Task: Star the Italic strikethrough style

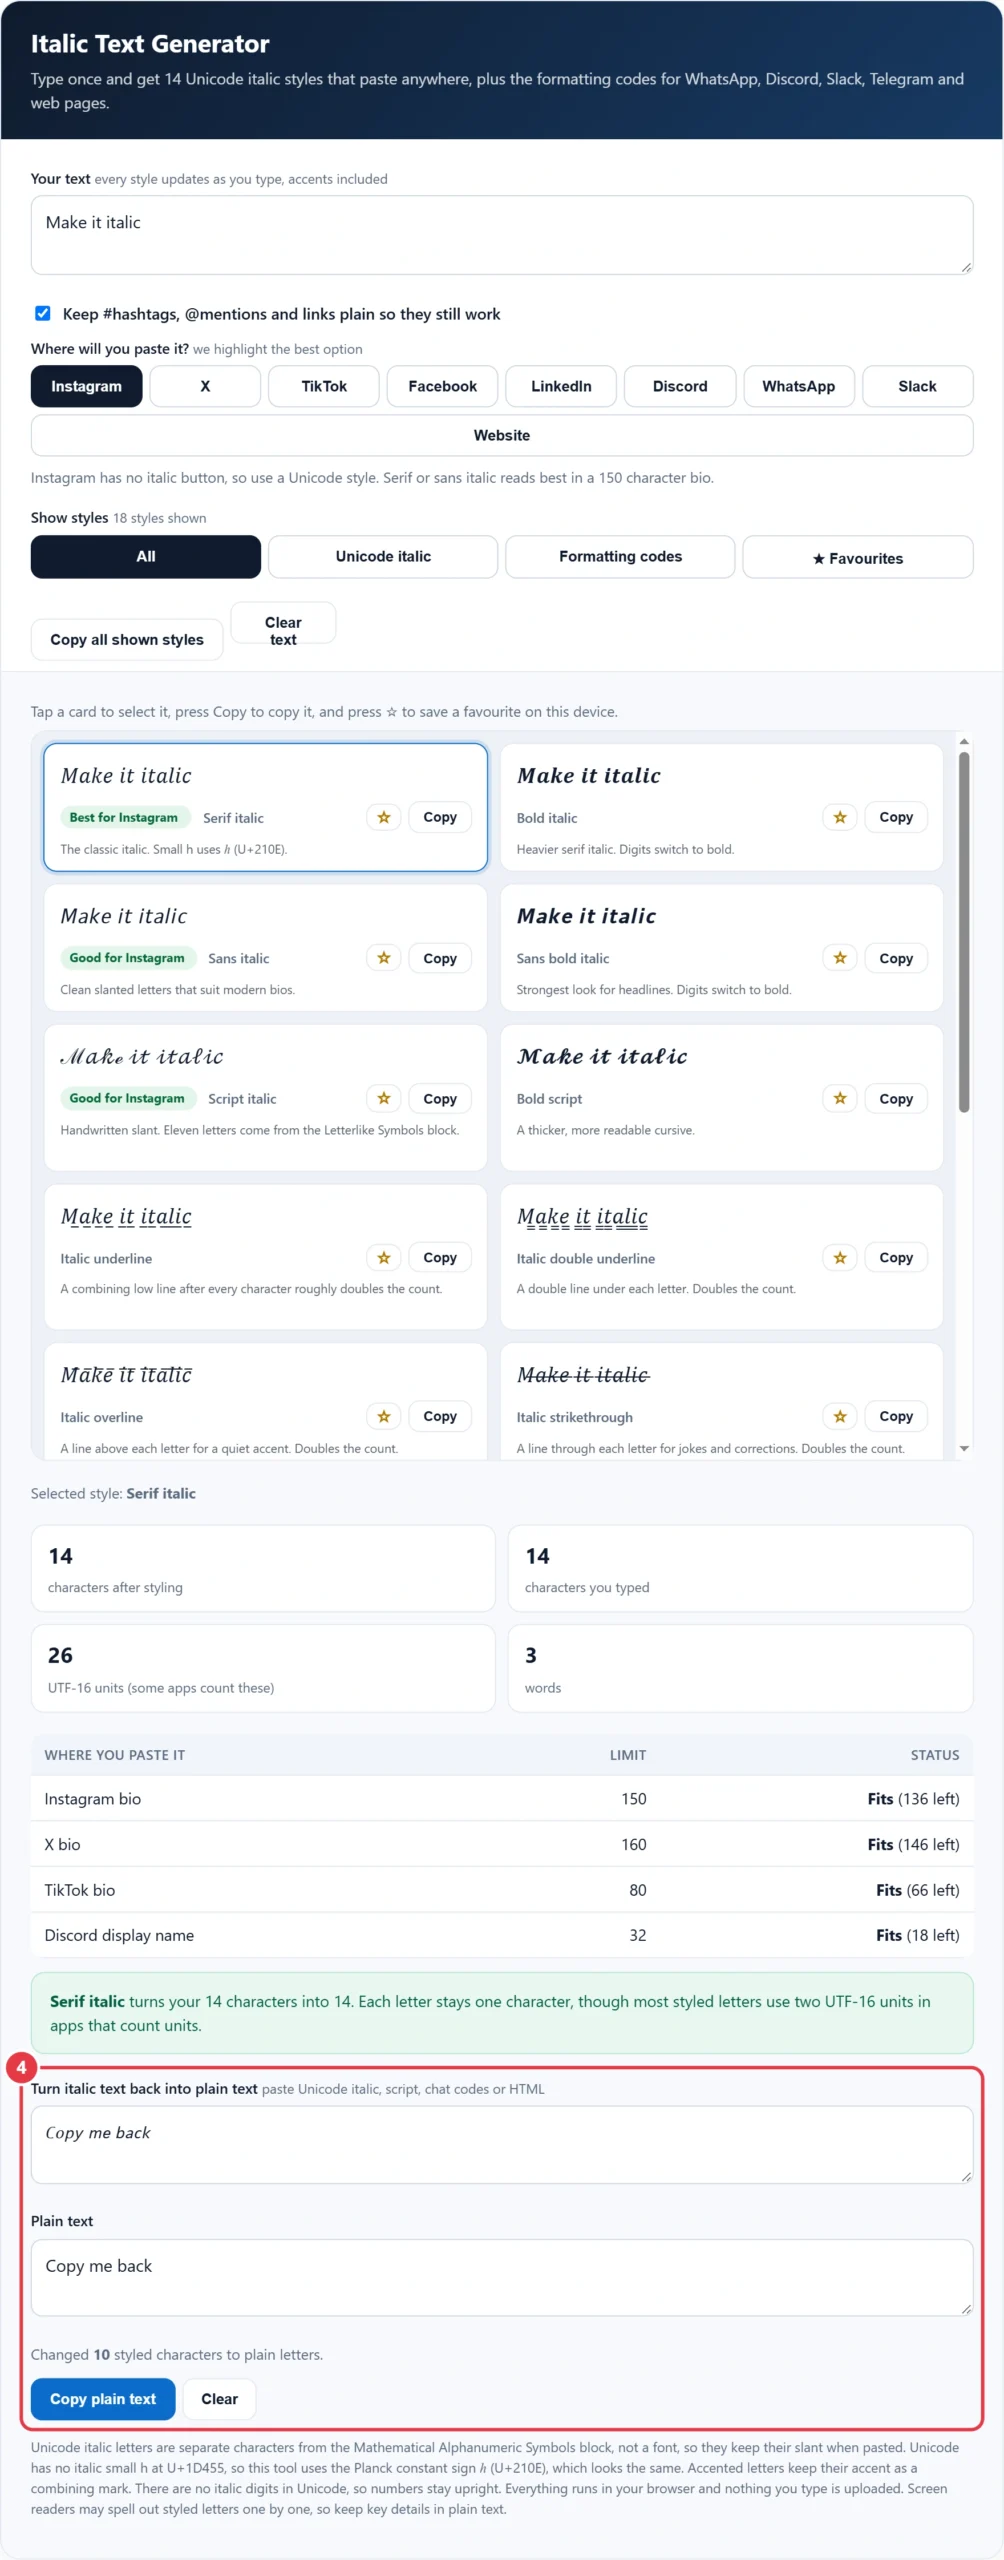Action: tap(840, 1416)
